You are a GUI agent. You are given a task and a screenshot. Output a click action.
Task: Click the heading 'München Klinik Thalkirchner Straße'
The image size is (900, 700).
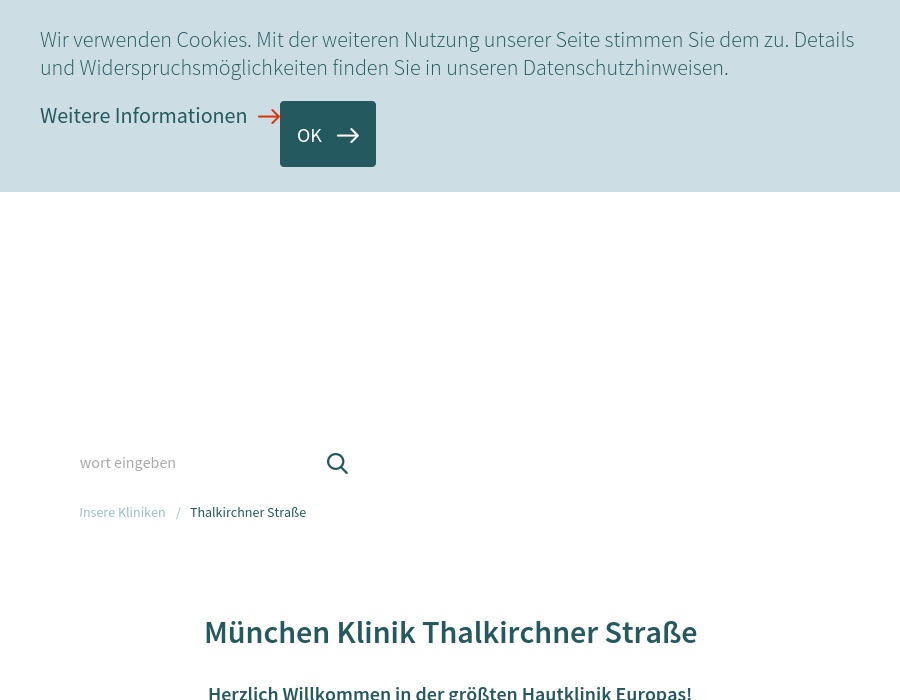[450, 632]
